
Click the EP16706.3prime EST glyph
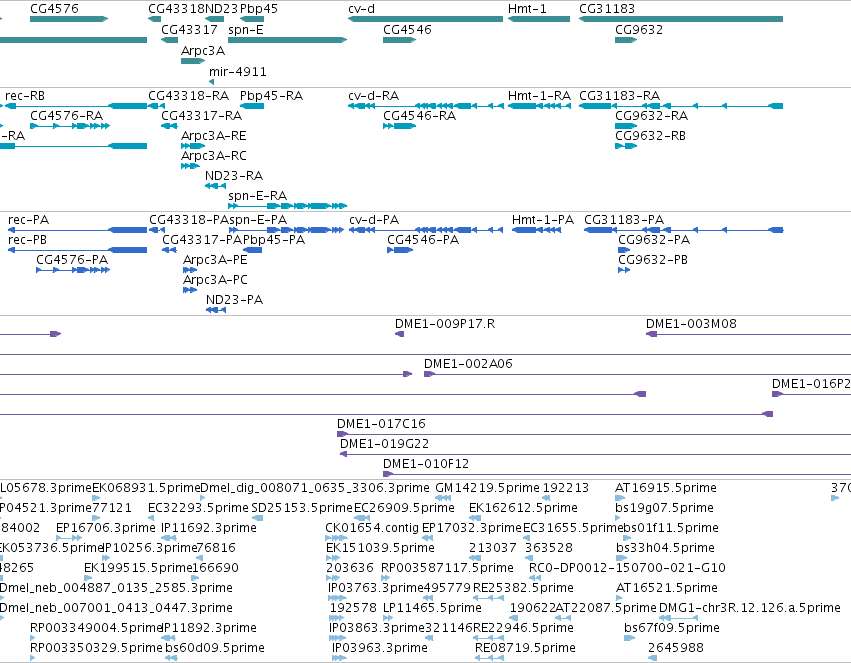coord(69,538)
